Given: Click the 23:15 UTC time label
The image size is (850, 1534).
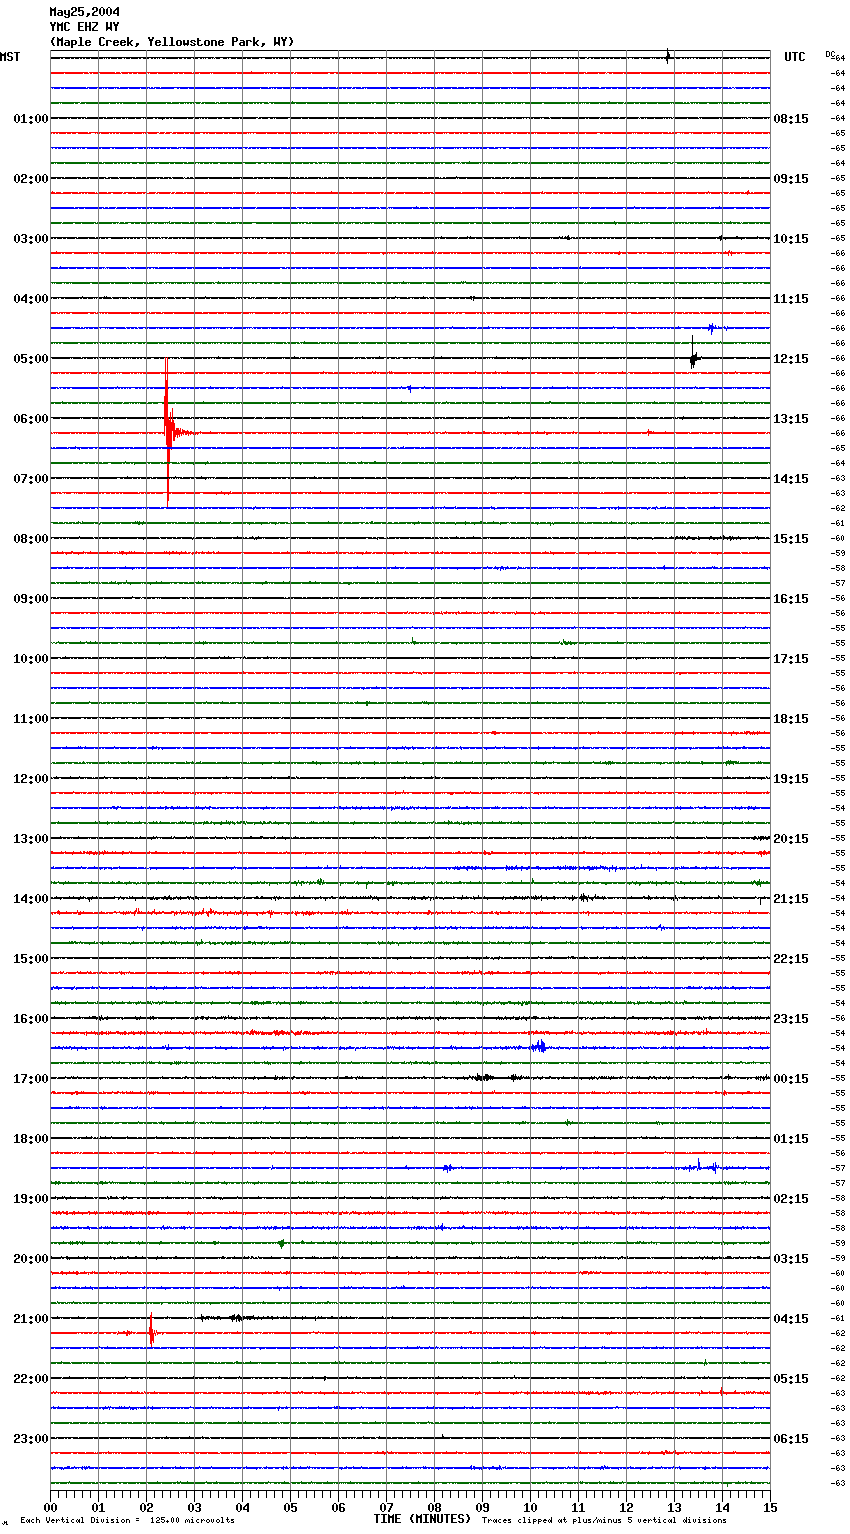Looking at the screenshot, I should [791, 1019].
